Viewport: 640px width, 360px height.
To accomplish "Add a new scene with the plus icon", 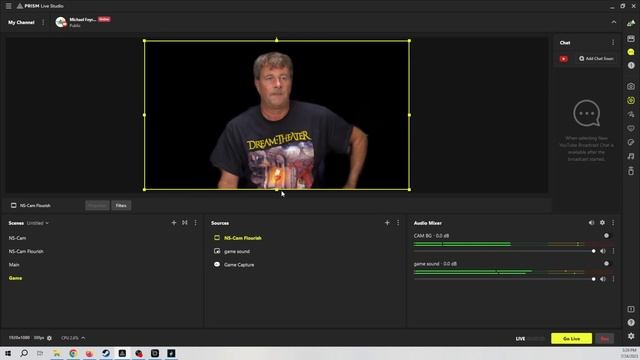I will (x=174, y=223).
